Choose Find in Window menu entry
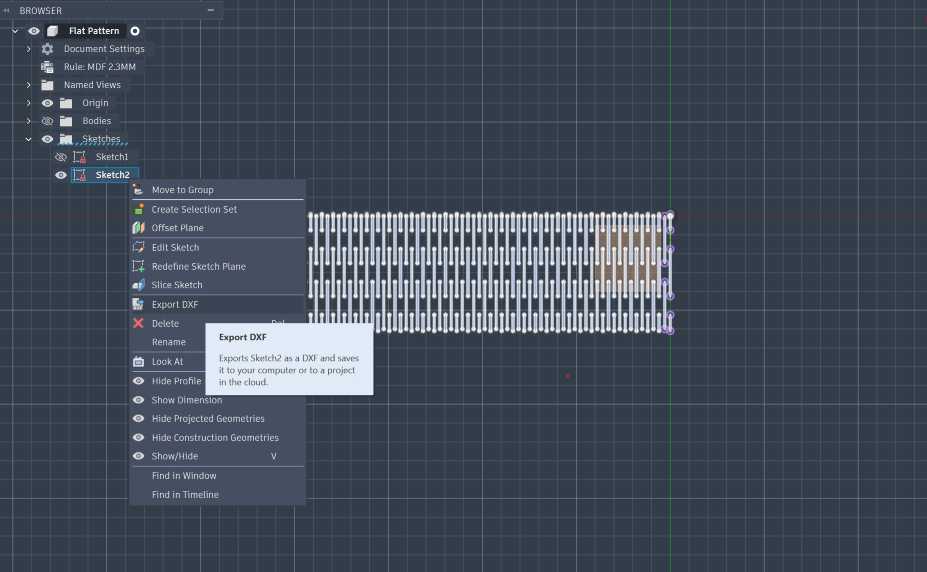Image resolution: width=927 pixels, height=572 pixels. tap(217, 476)
